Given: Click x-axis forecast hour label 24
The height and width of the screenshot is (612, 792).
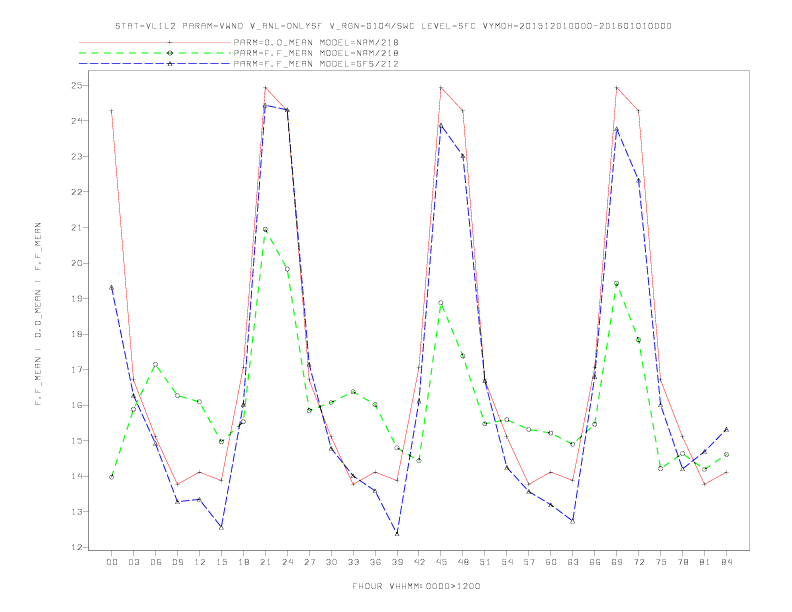Looking at the screenshot, I should [287, 562].
